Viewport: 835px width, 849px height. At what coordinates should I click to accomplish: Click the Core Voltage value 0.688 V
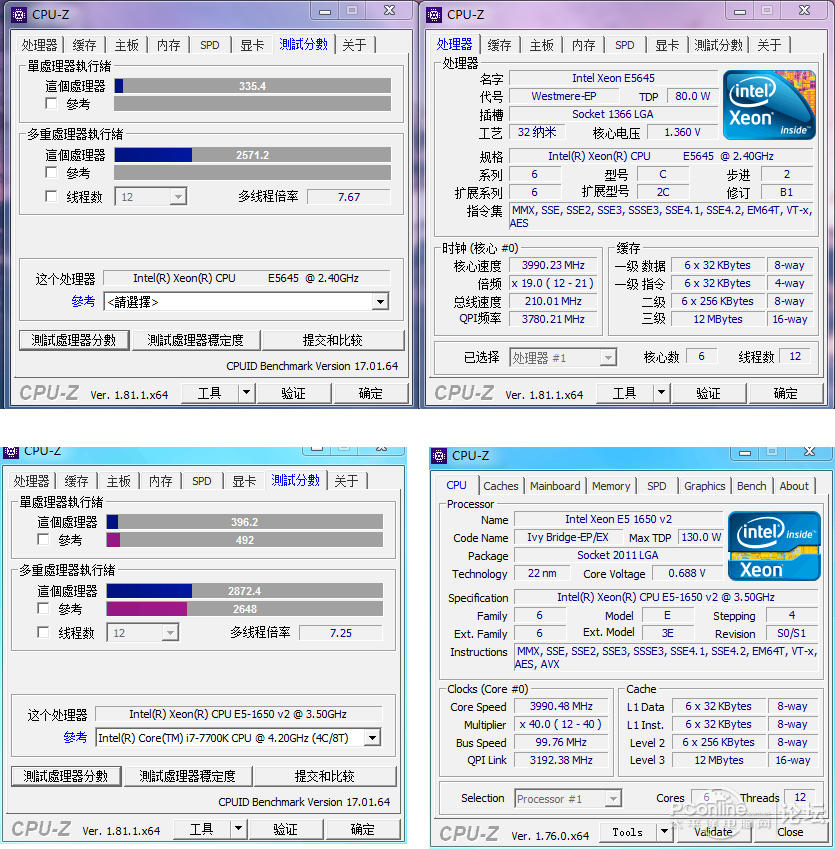point(687,573)
